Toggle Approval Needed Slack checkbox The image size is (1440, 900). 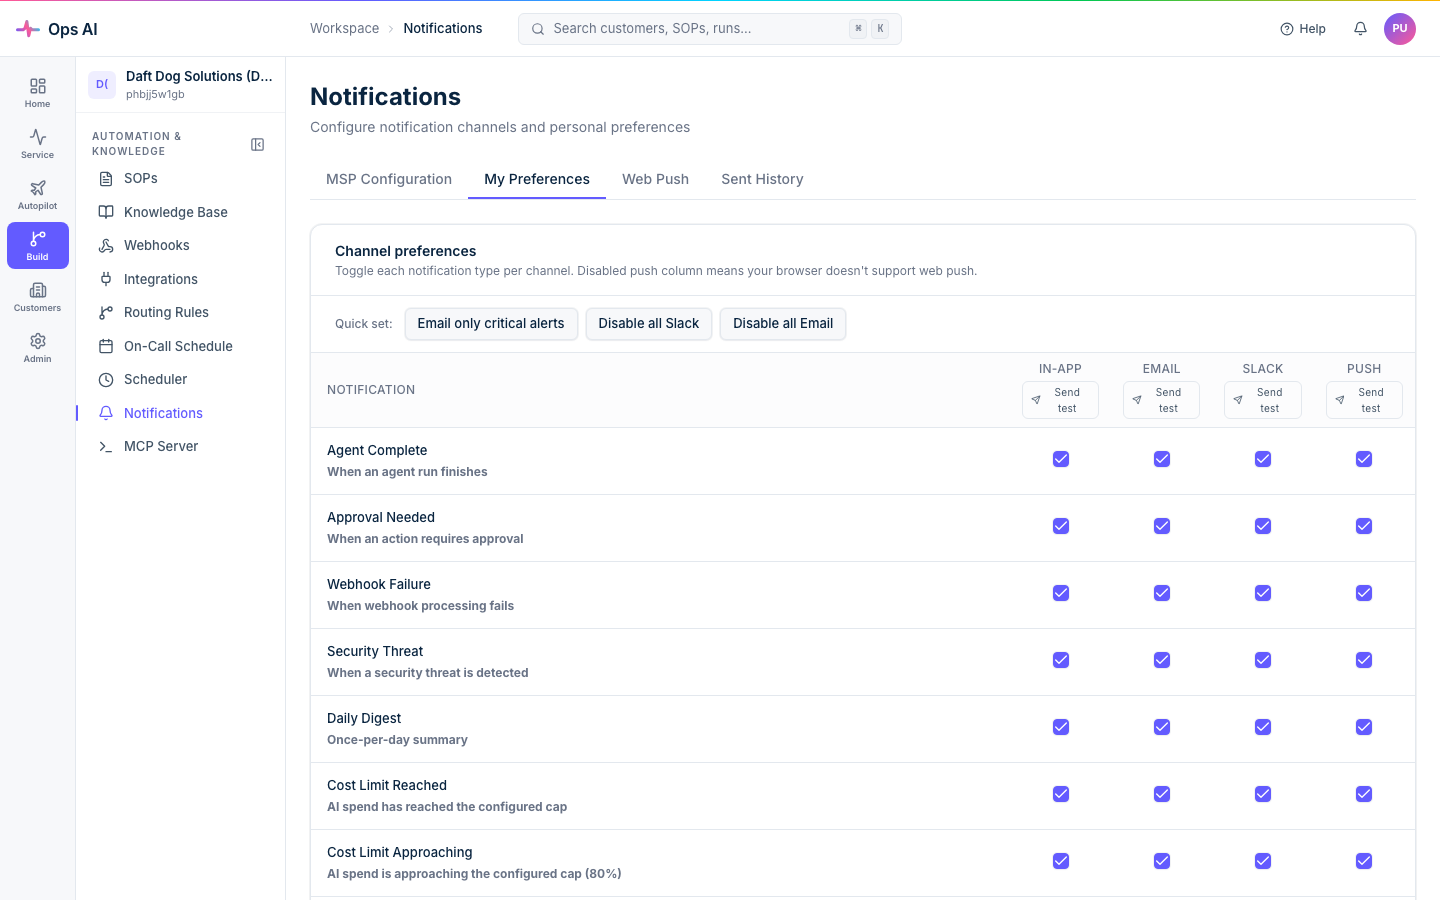[1263, 526]
